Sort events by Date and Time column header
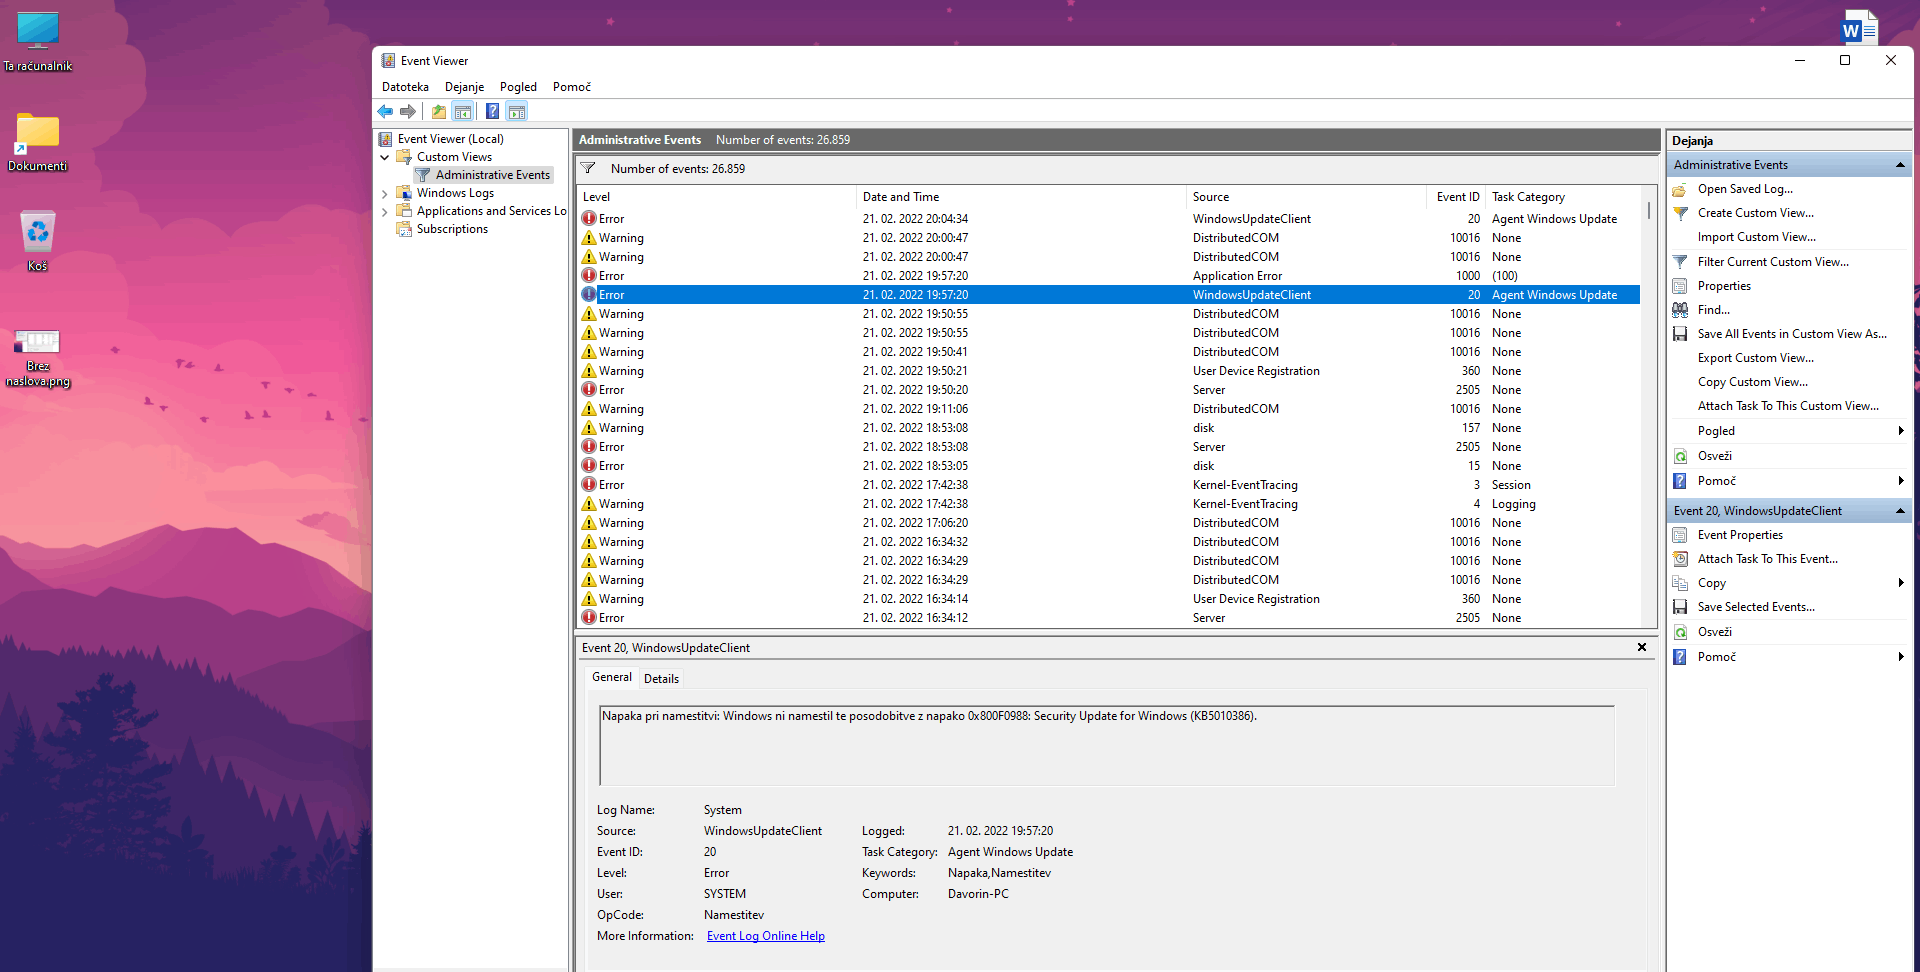Screen dimensions: 1920x972 click(1021, 197)
